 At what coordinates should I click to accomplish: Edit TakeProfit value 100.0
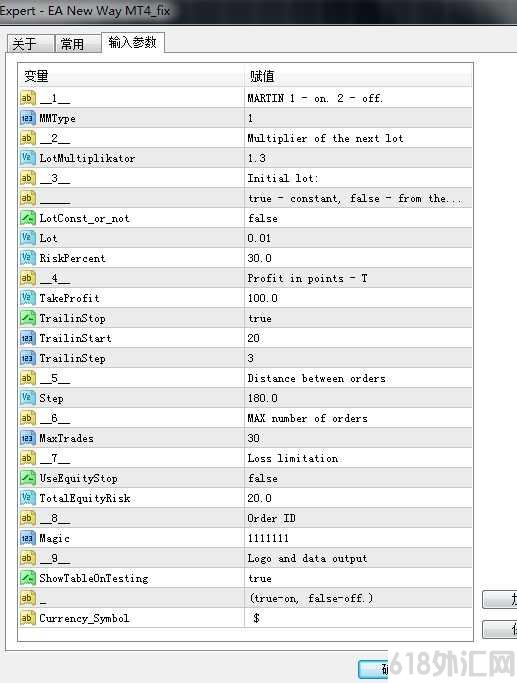coord(358,298)
